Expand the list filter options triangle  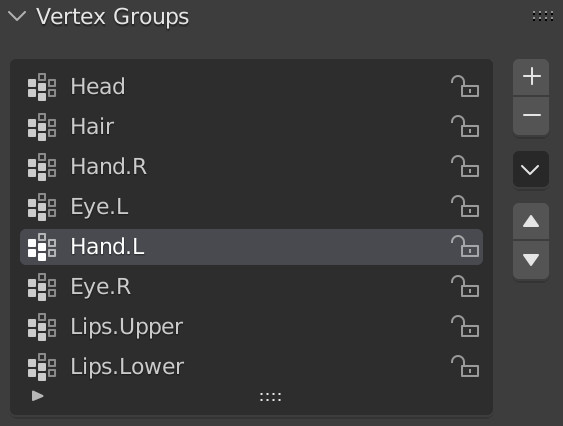pos(37,396)
